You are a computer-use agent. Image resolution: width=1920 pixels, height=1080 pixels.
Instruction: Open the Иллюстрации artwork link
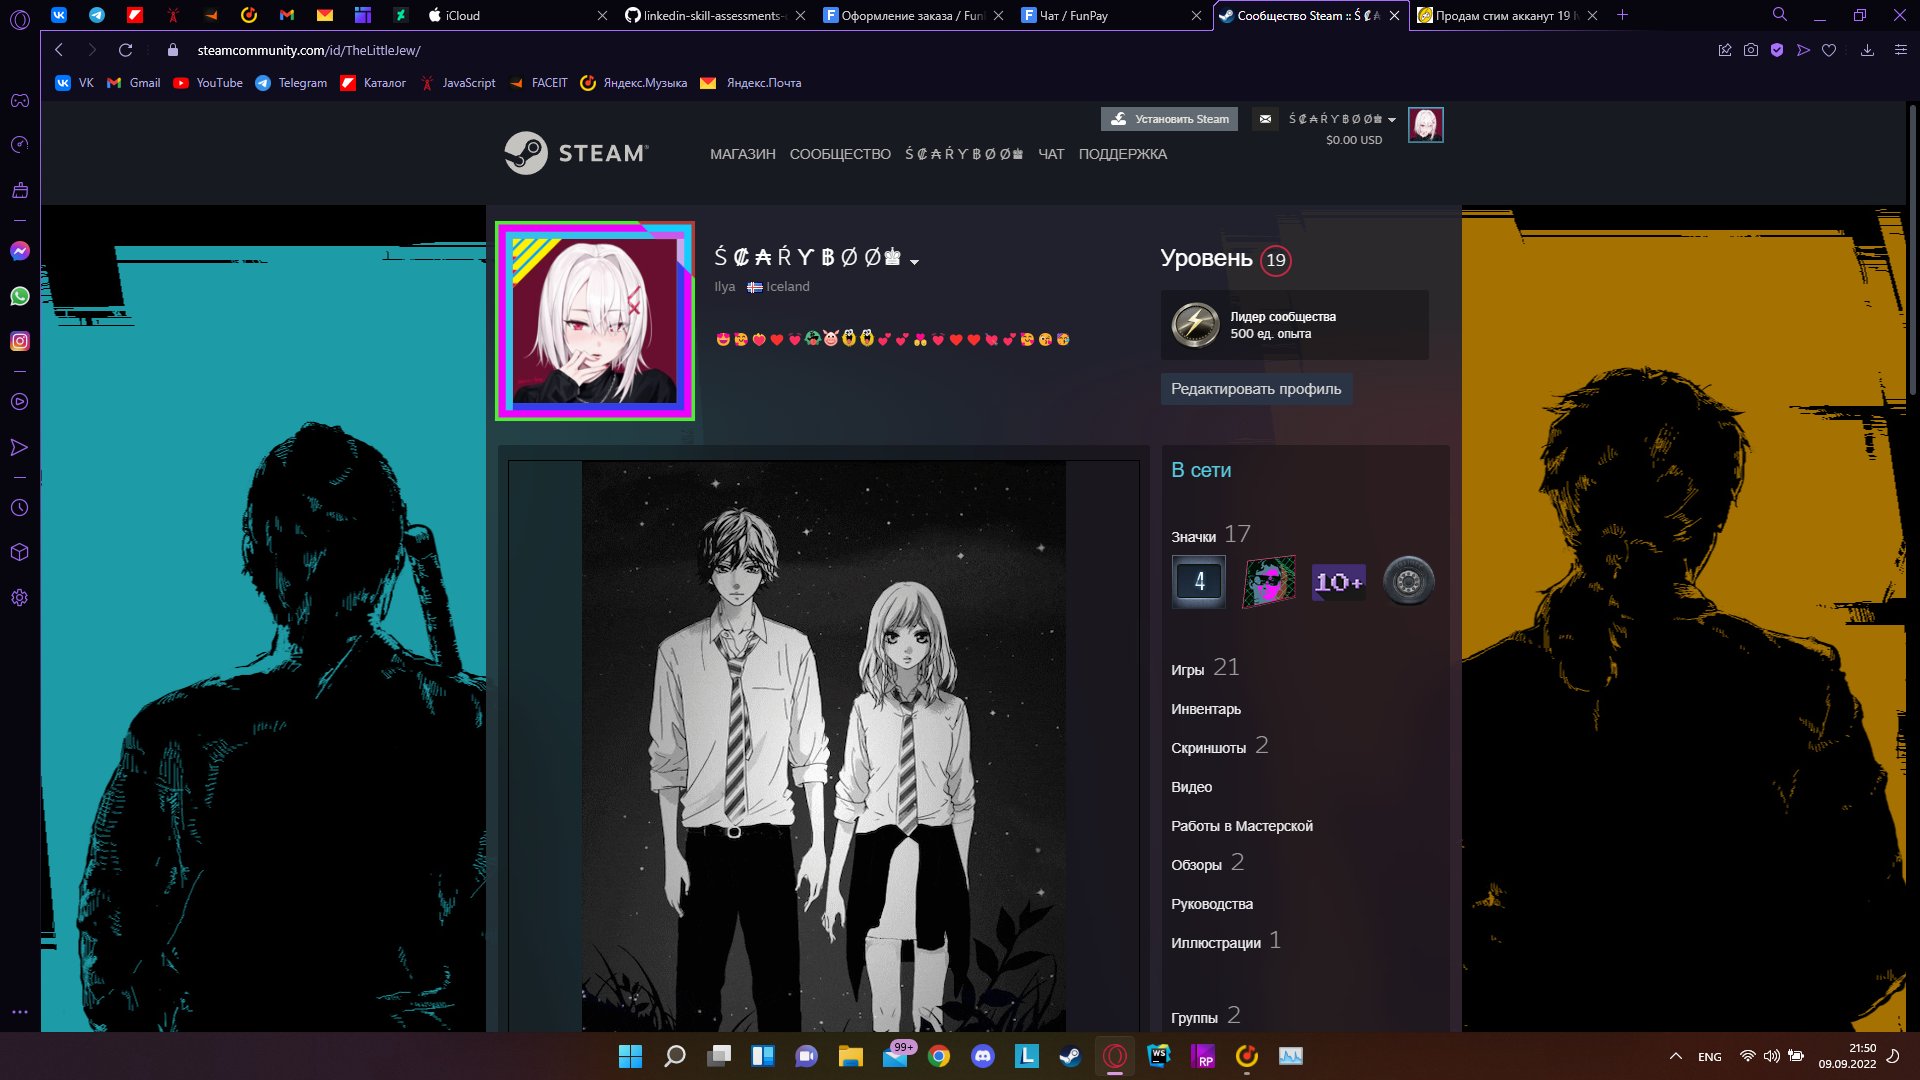click(1215, 943)
